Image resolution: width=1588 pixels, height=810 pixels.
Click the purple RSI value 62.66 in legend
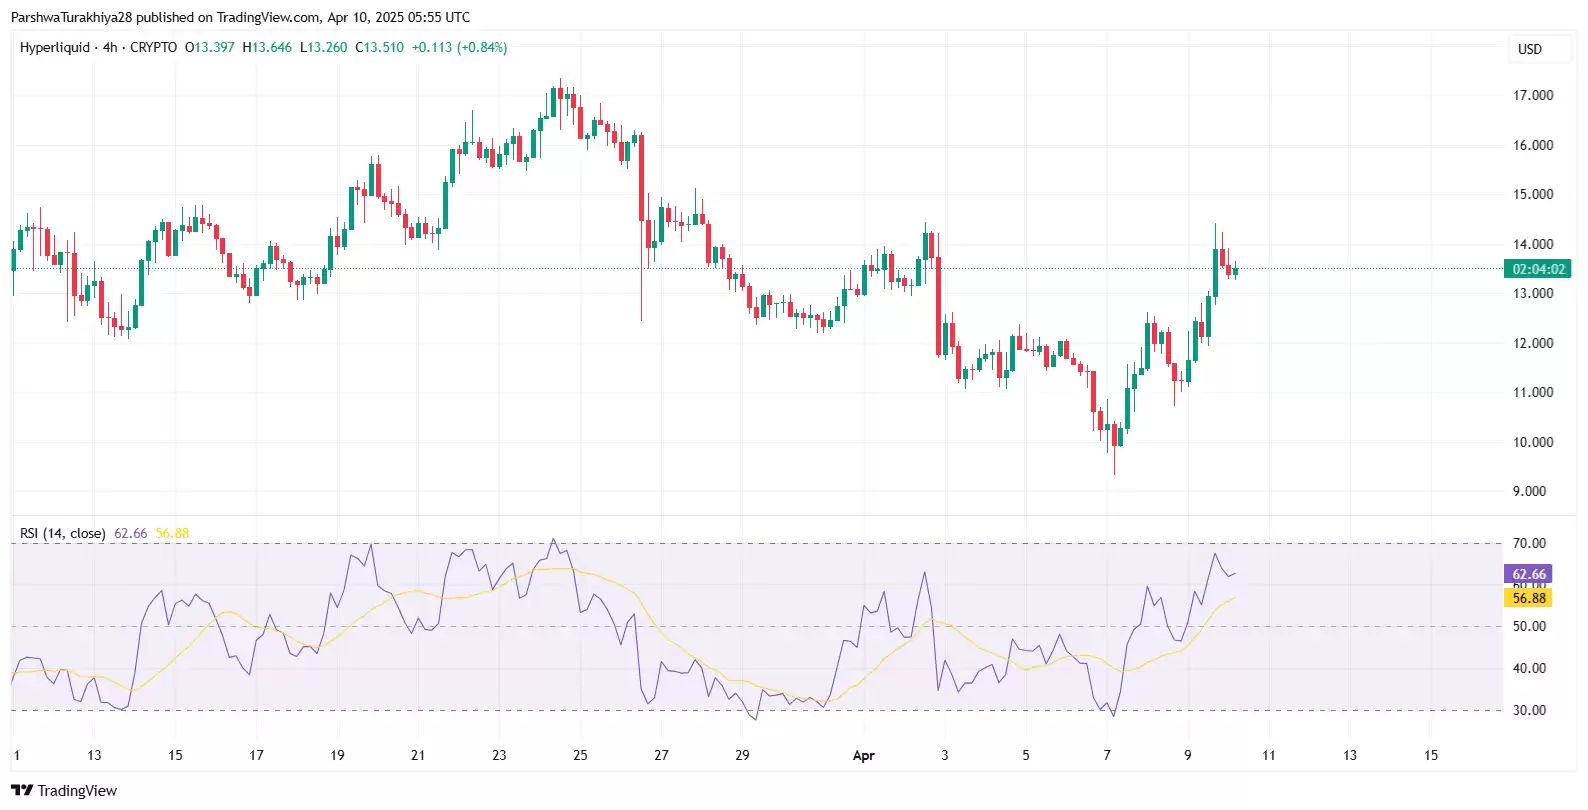pos(130,533)
